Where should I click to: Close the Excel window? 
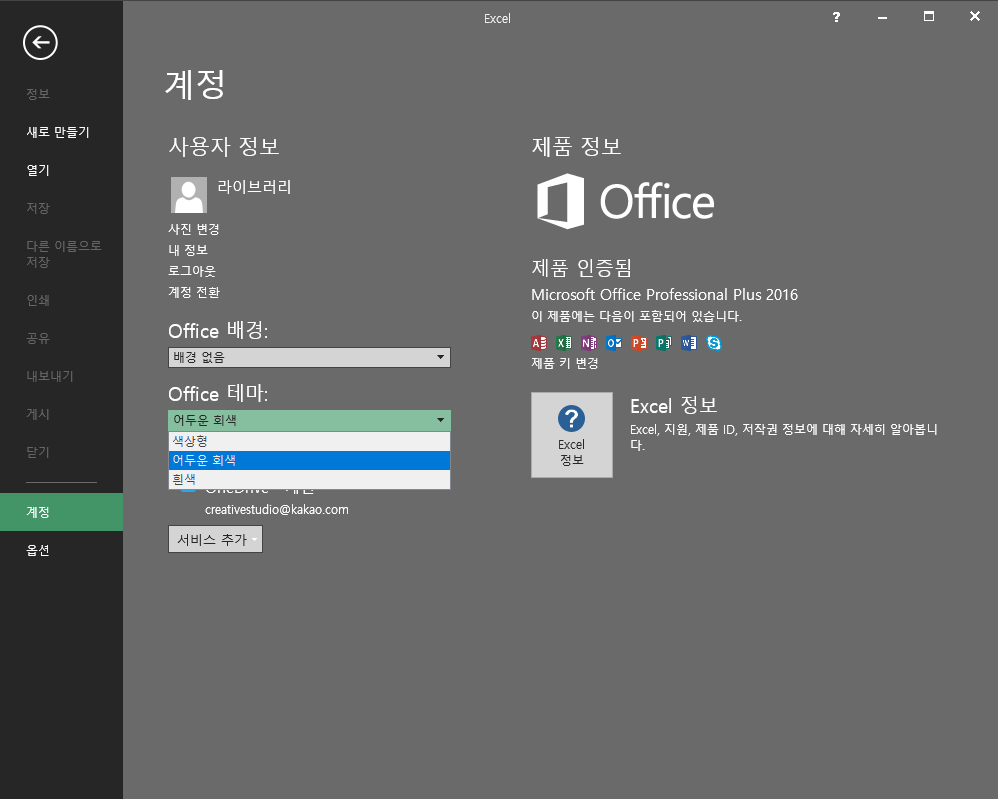pos(974,17)
